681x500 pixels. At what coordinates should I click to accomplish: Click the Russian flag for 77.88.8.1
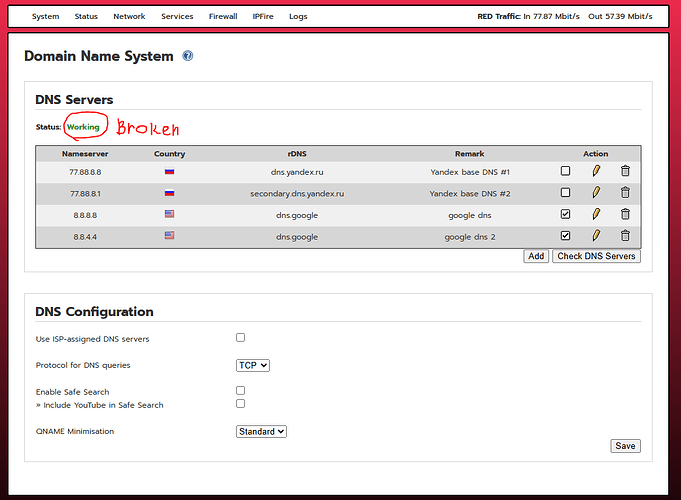pyautogui.click(x=169, y=193)
